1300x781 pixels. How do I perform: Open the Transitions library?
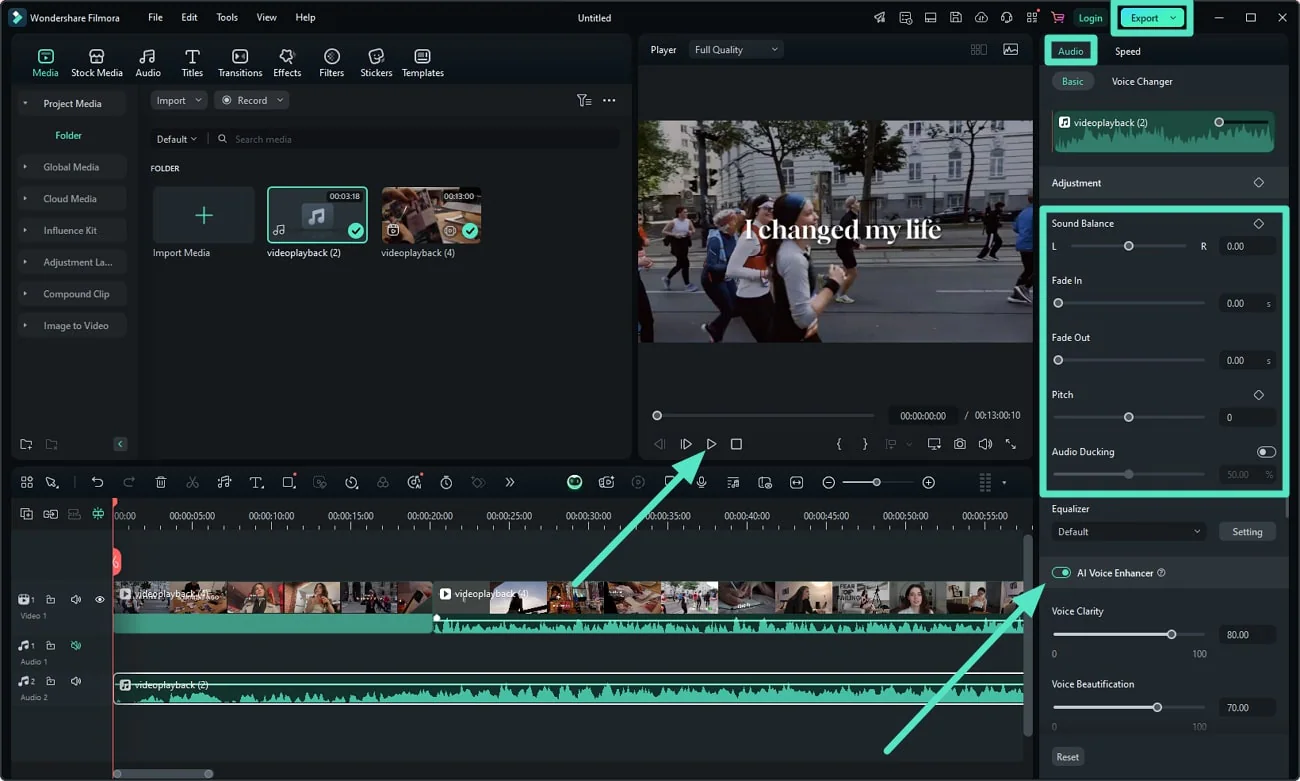[240, 62]
